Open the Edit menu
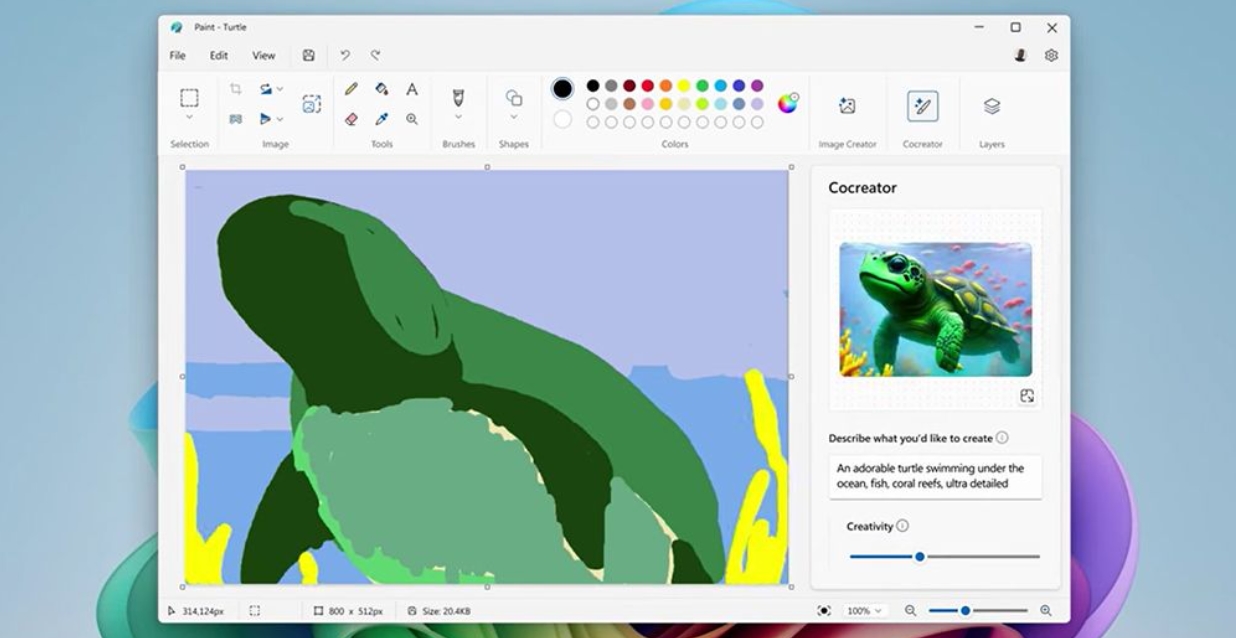 point(219,56)
